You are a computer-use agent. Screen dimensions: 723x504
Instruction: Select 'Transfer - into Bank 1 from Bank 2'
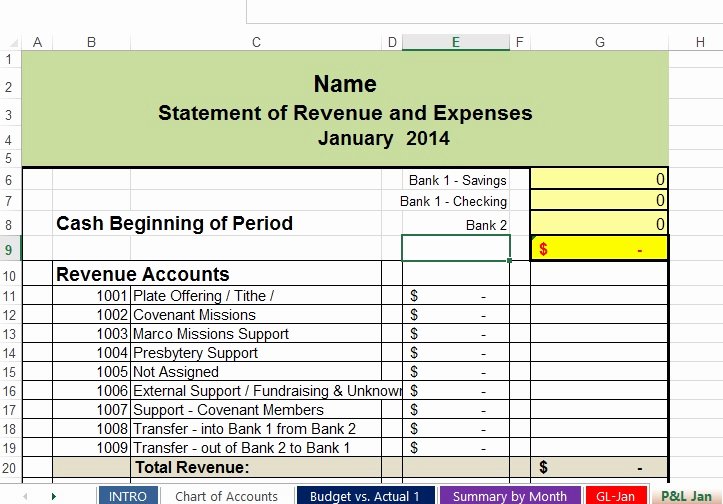click(256, 429)
